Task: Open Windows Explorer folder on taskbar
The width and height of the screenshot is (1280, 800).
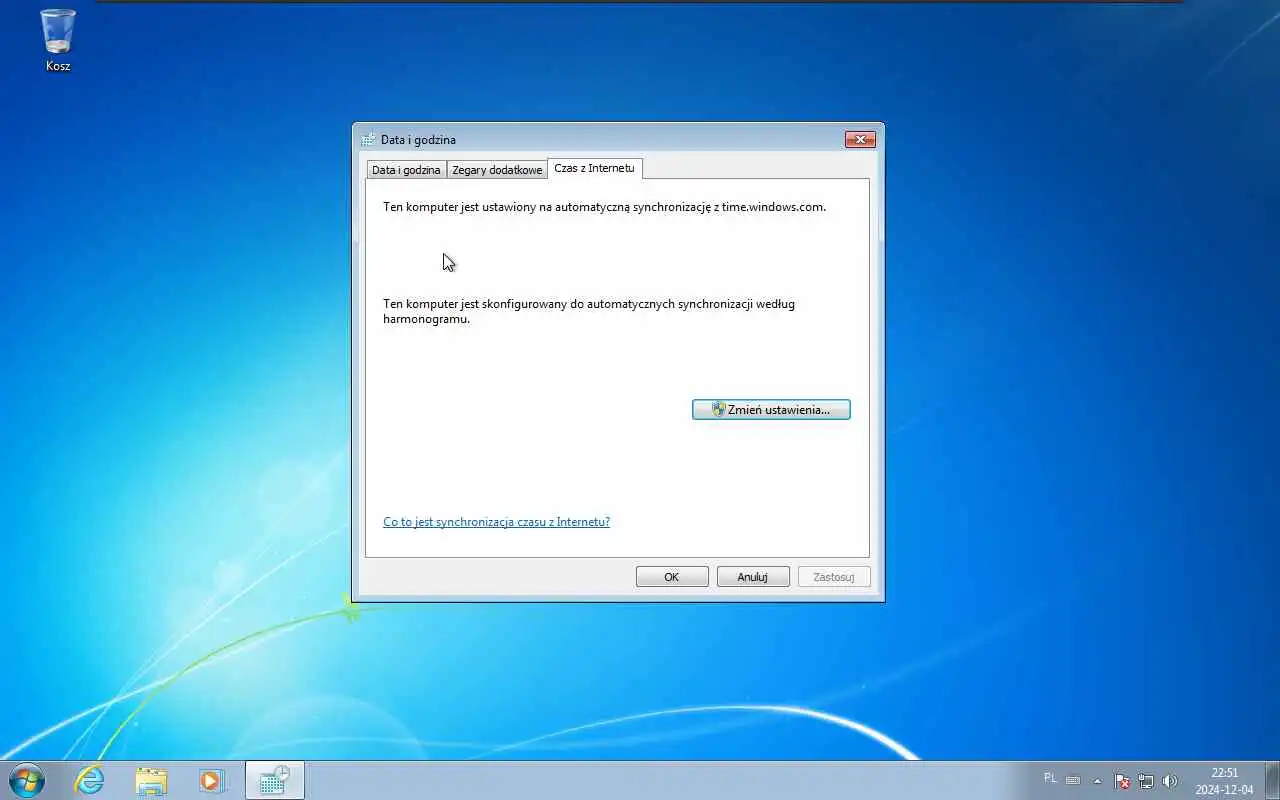Action: [x=151, y=780]
